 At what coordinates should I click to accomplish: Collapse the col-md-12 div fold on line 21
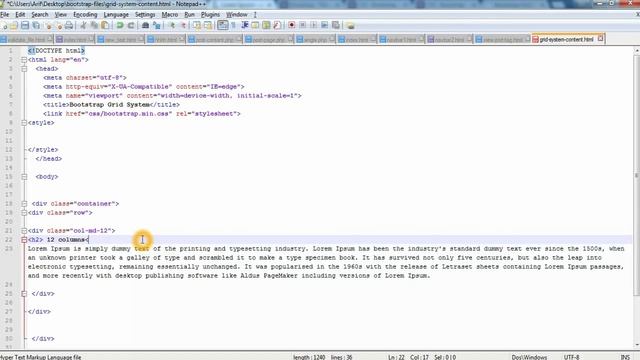[24, 231]
